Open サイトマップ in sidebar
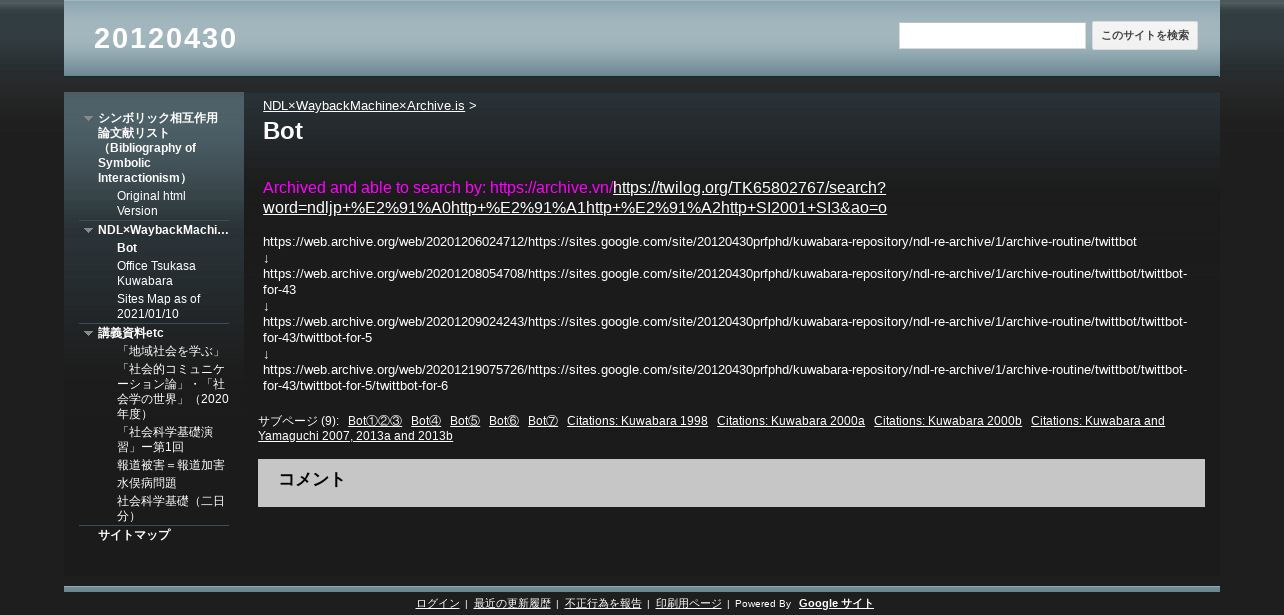The height and width of the screenshot is (615, 1284). pyautogui.click(x=134, y=536)
